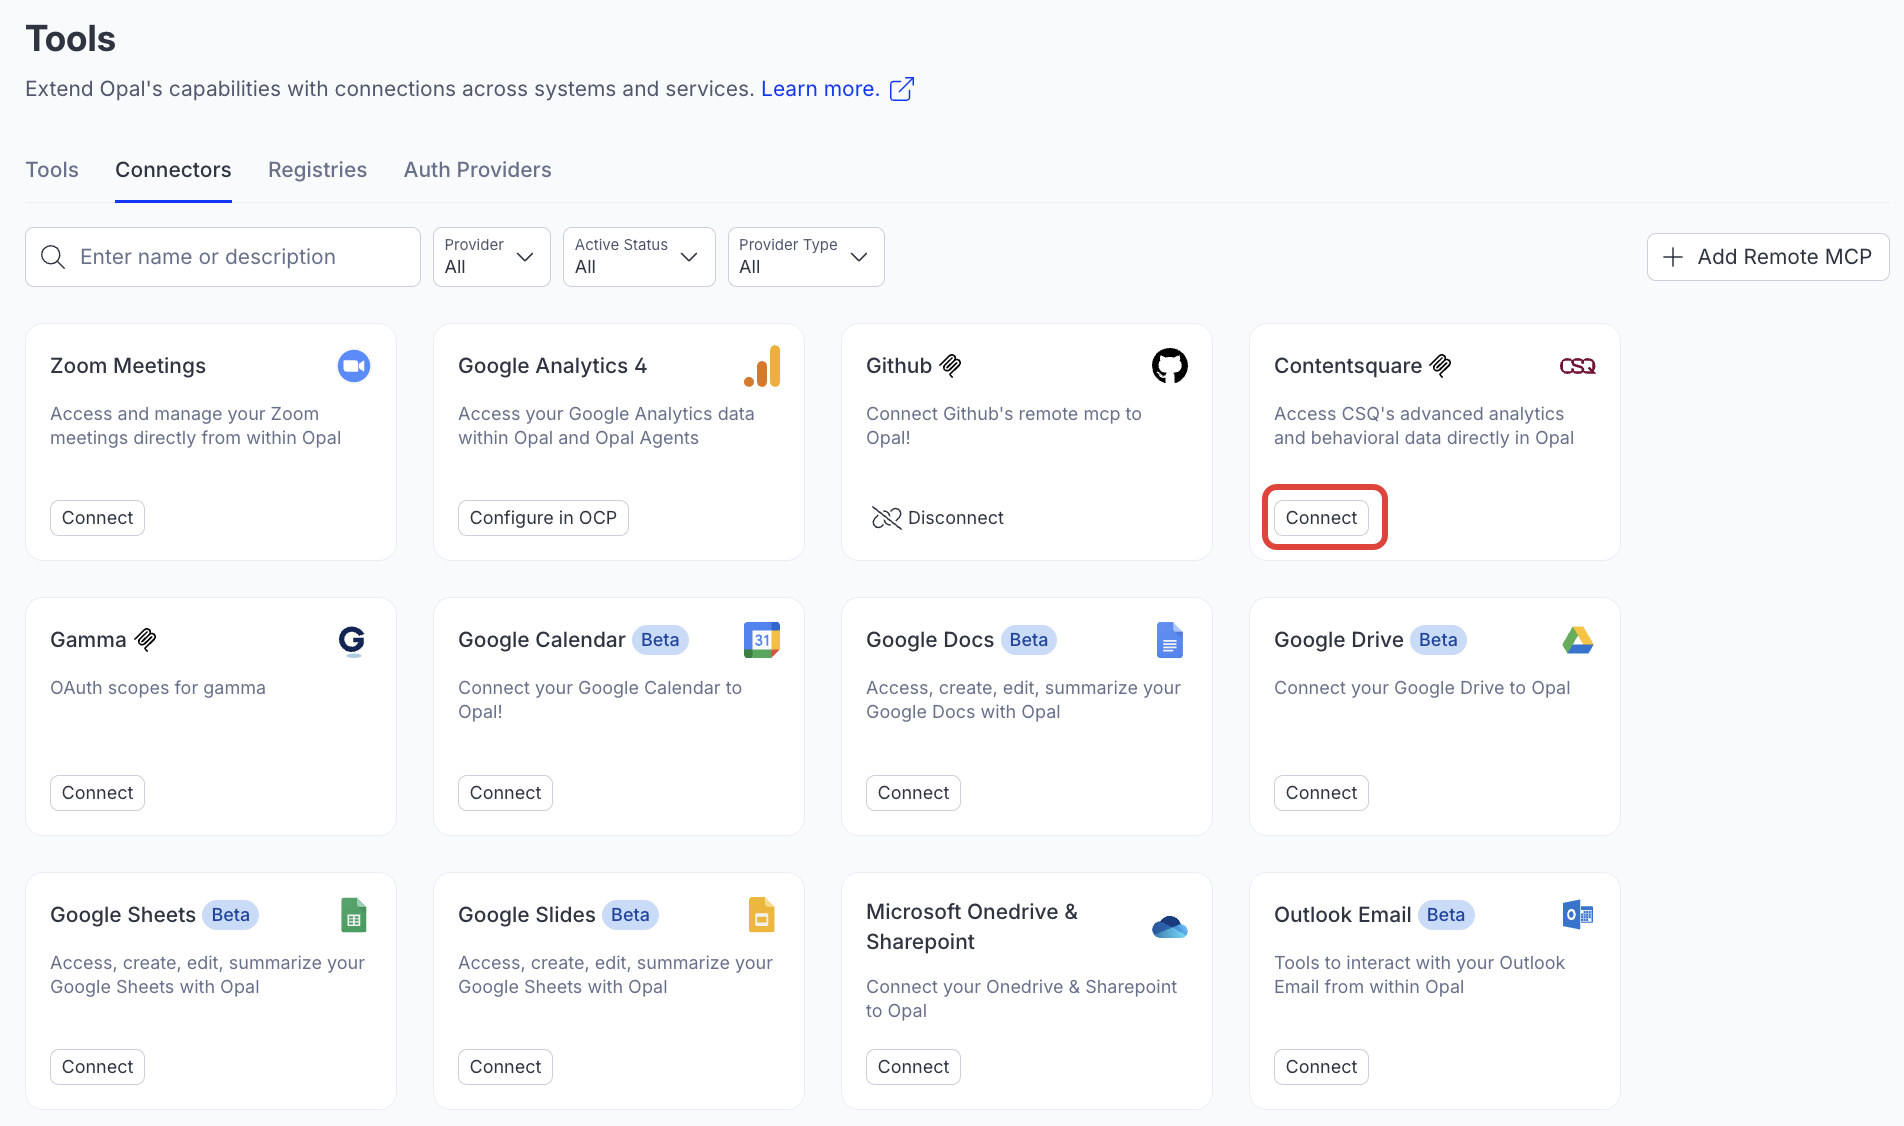Click the MCP badge icon next to Gamma
The image size is (1904, 1126).
click(x=146, y=640)
